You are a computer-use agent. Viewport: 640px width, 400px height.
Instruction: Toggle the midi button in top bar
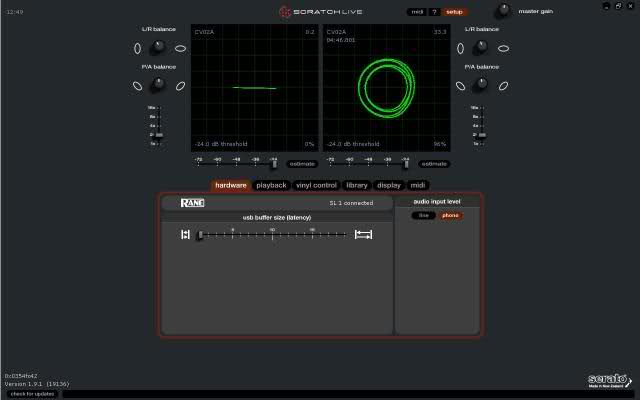417,12
